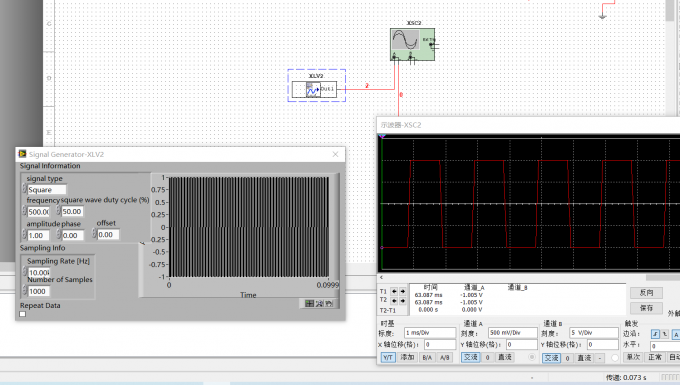Viewport: 680px width, 385px height.
Task: Click X-axis position field
Action: (x=440, y=344)
